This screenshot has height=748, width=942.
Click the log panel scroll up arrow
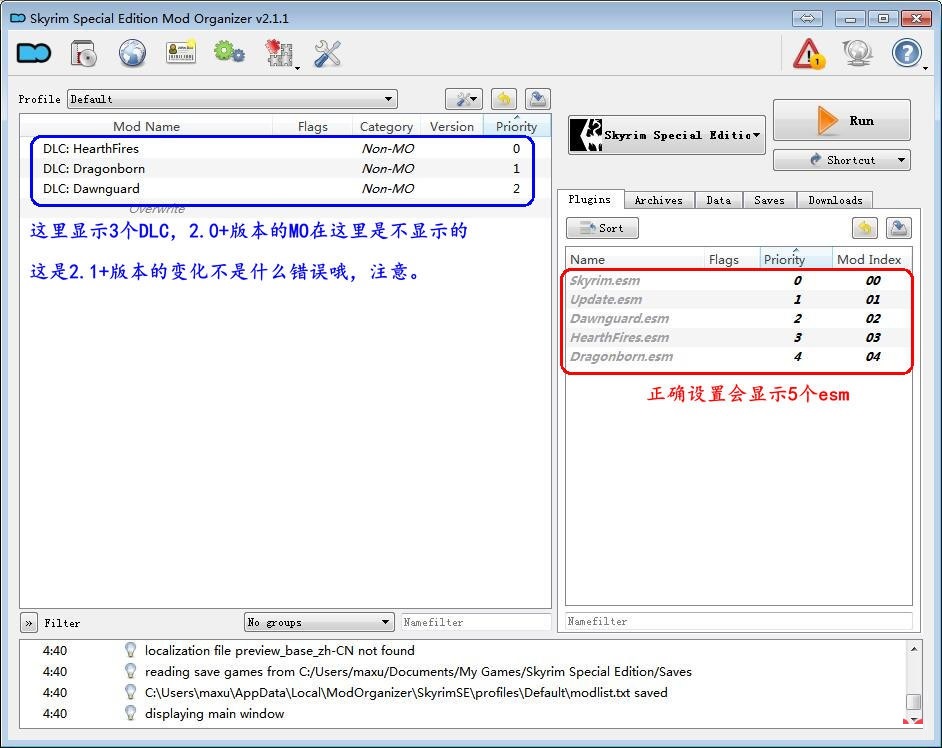pos(914,649)
